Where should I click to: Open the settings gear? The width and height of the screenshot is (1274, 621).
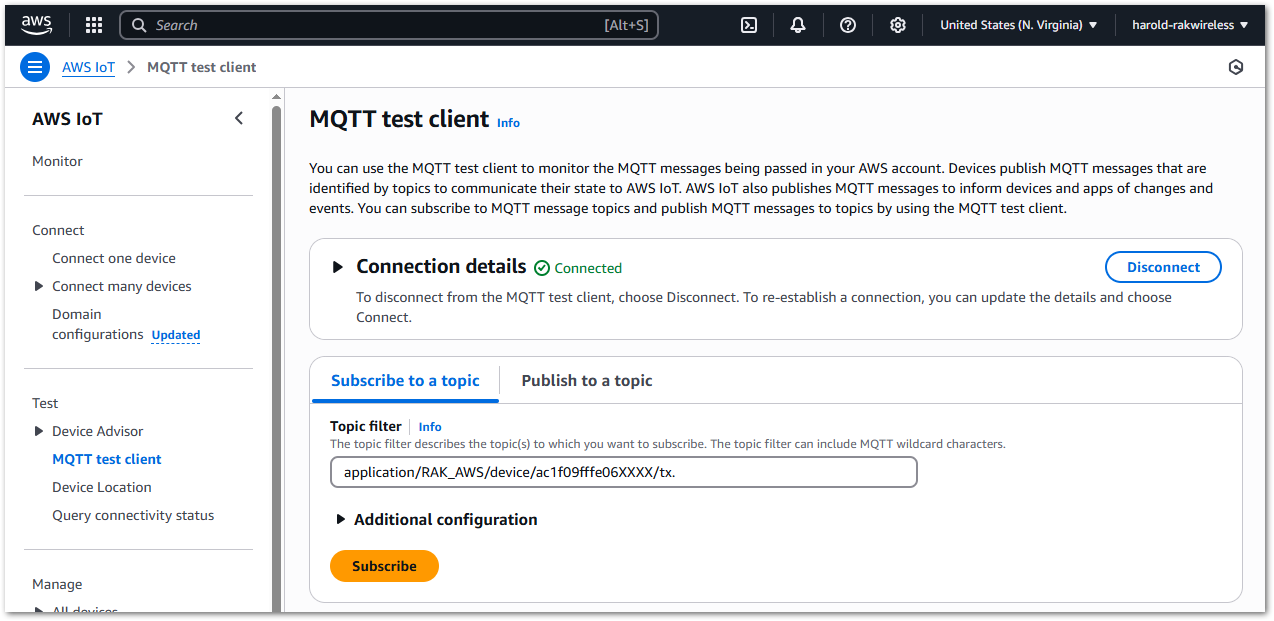coord(897,24)
